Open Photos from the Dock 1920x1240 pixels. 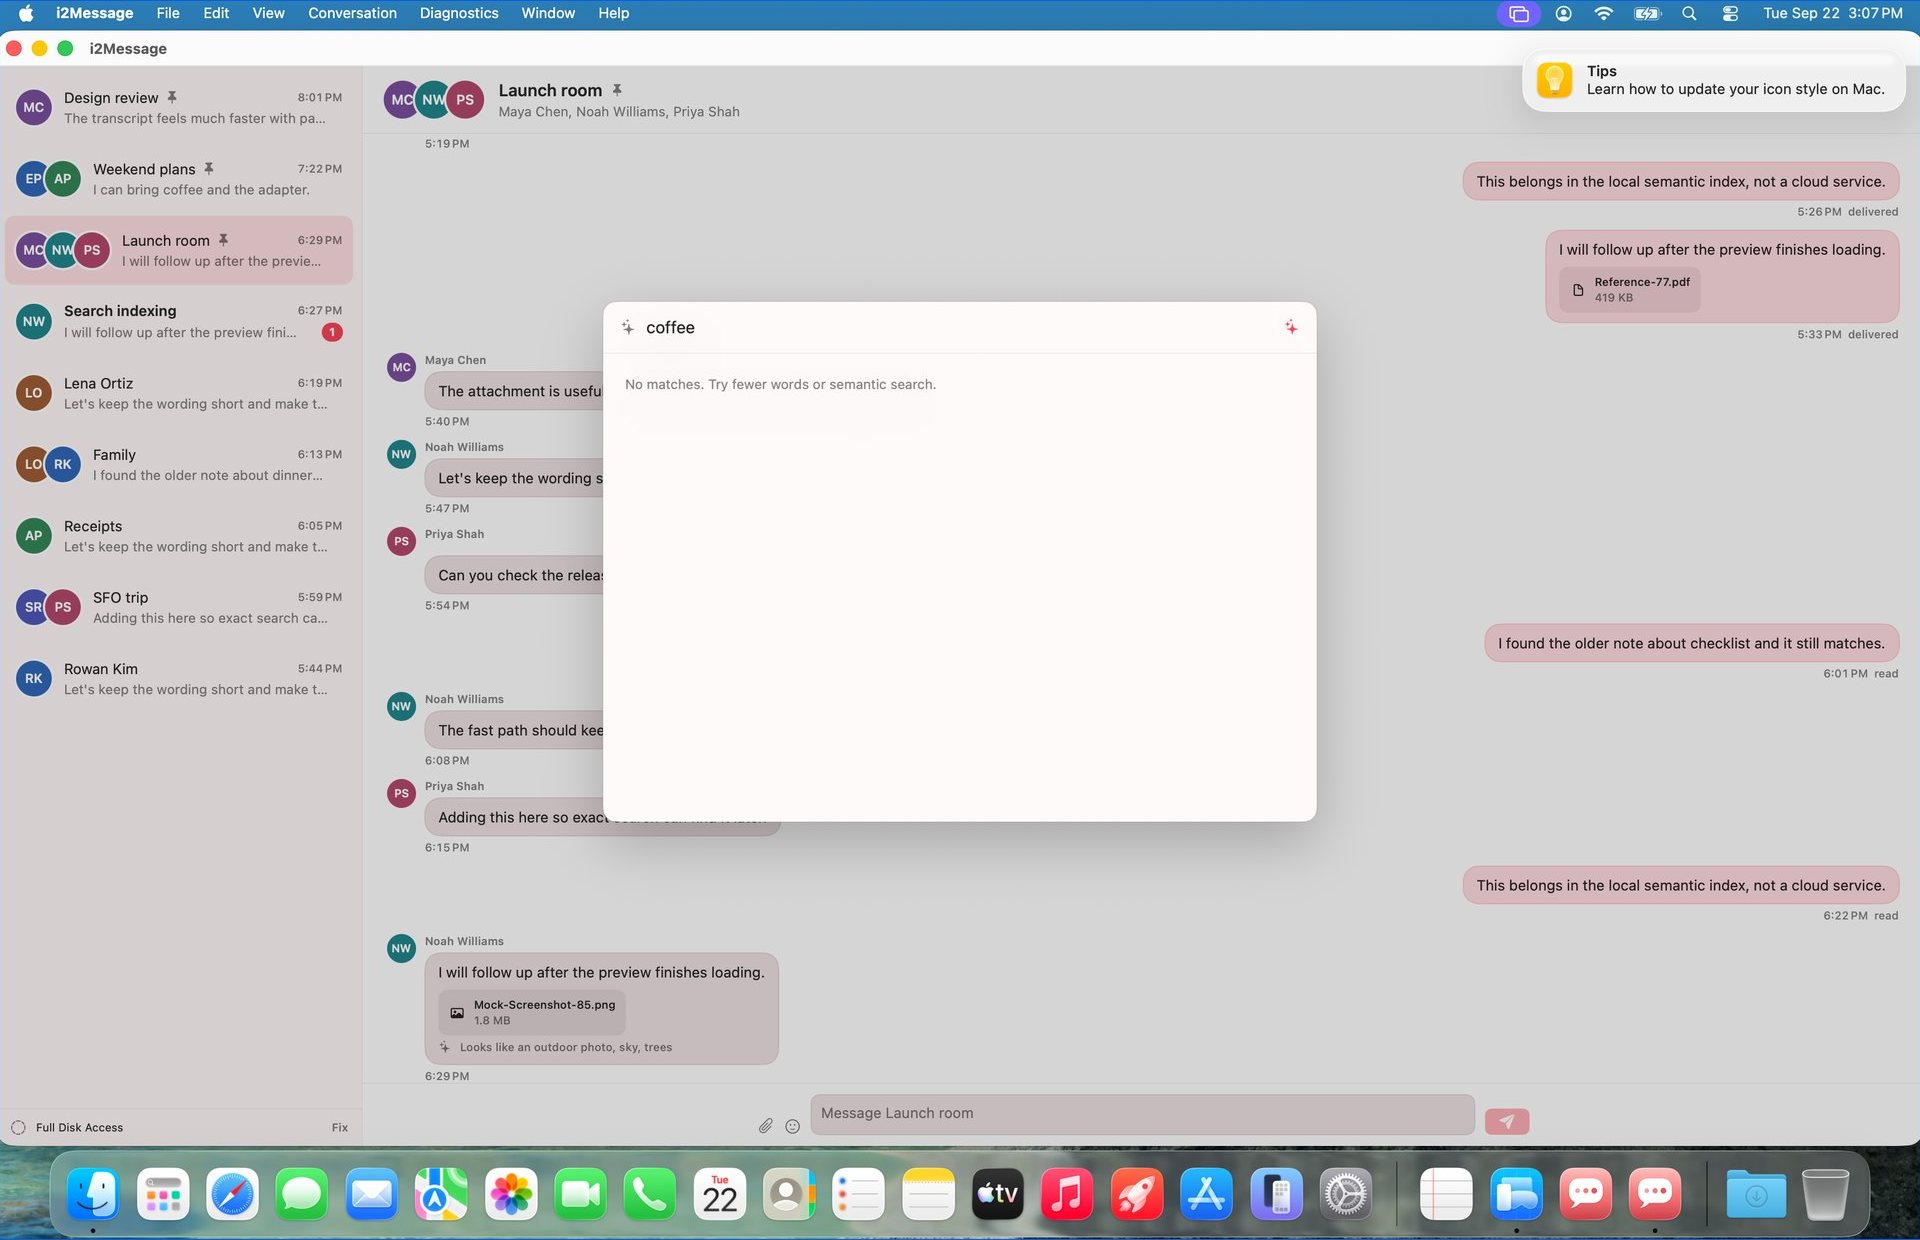point(511,1194)
